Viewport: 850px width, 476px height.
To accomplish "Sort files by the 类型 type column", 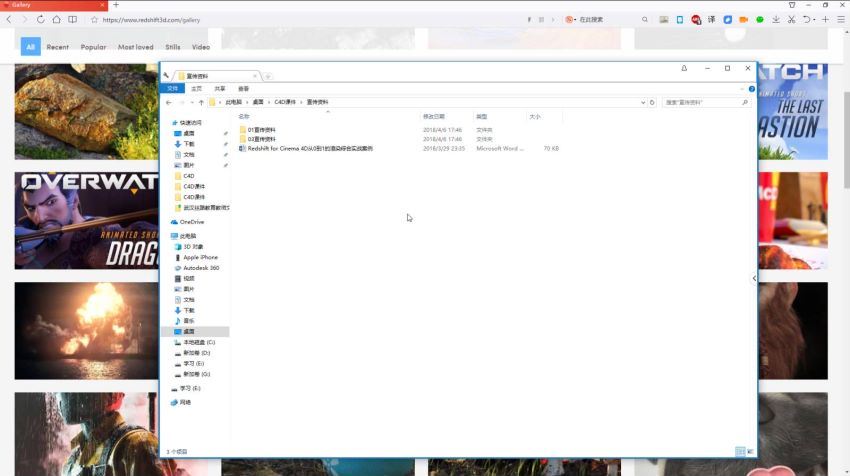I will coord(481,117).
